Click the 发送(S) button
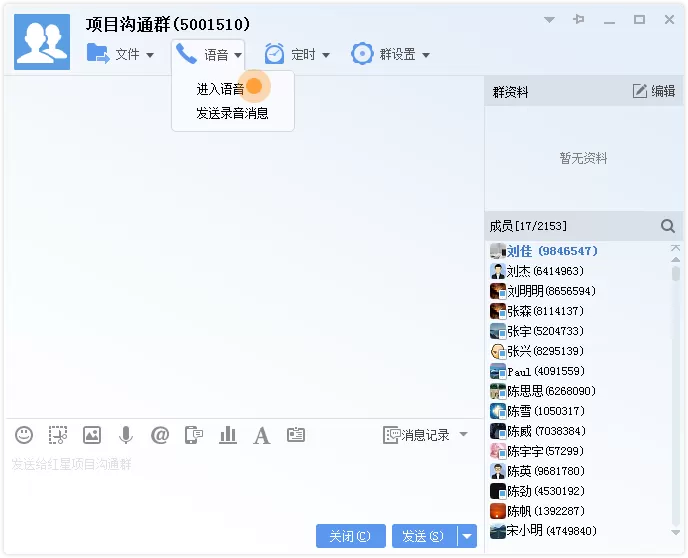Image resolution: width=688 pixels, height=558 pixels. click(x=424, y=536)
